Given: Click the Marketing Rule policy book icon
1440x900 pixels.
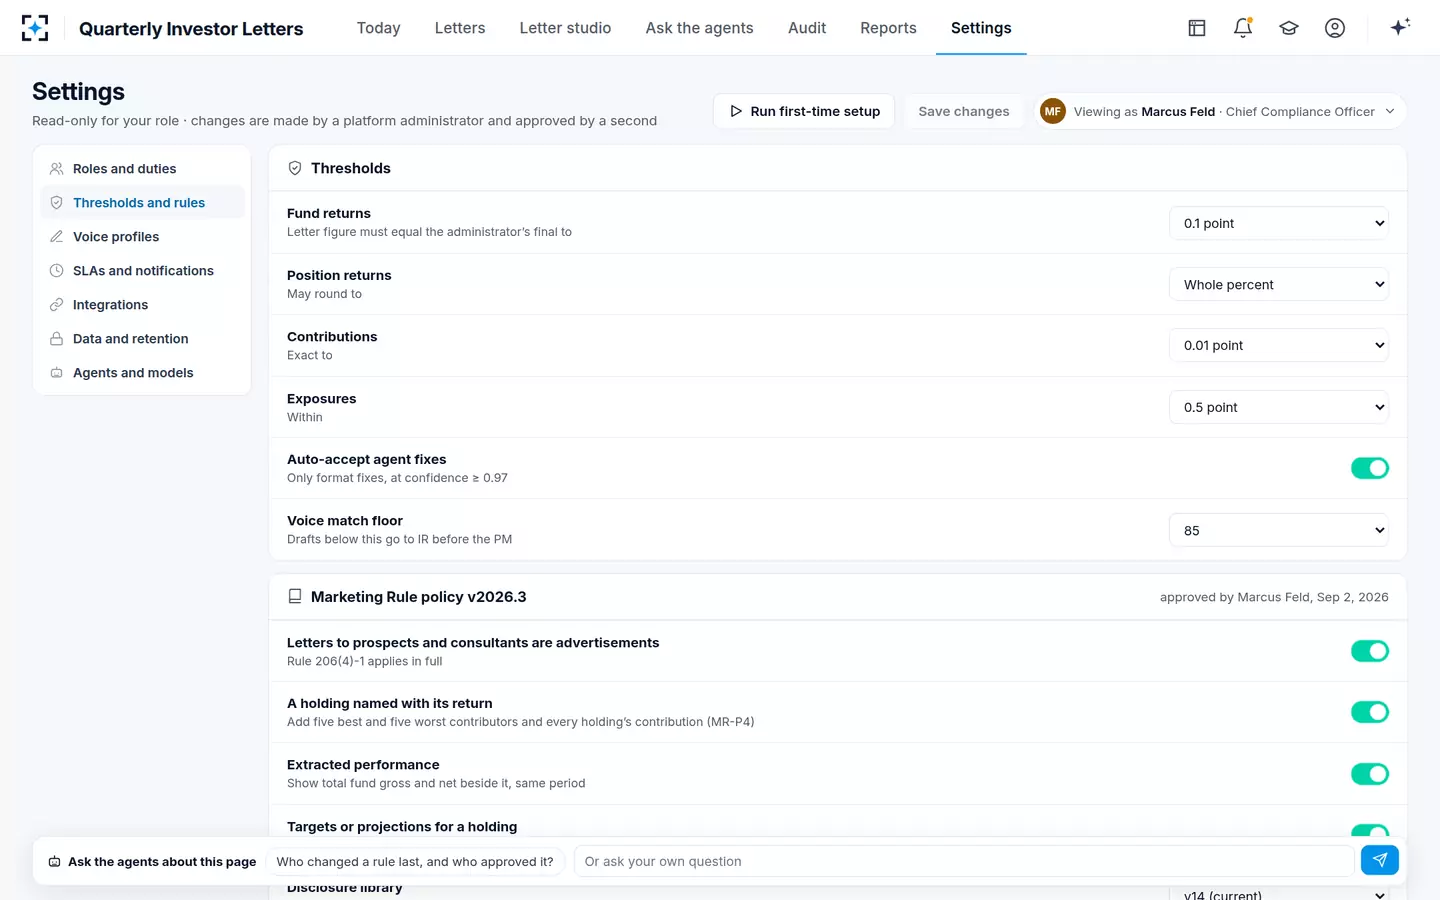Looking at the screenshot, I should pos(295,597).
